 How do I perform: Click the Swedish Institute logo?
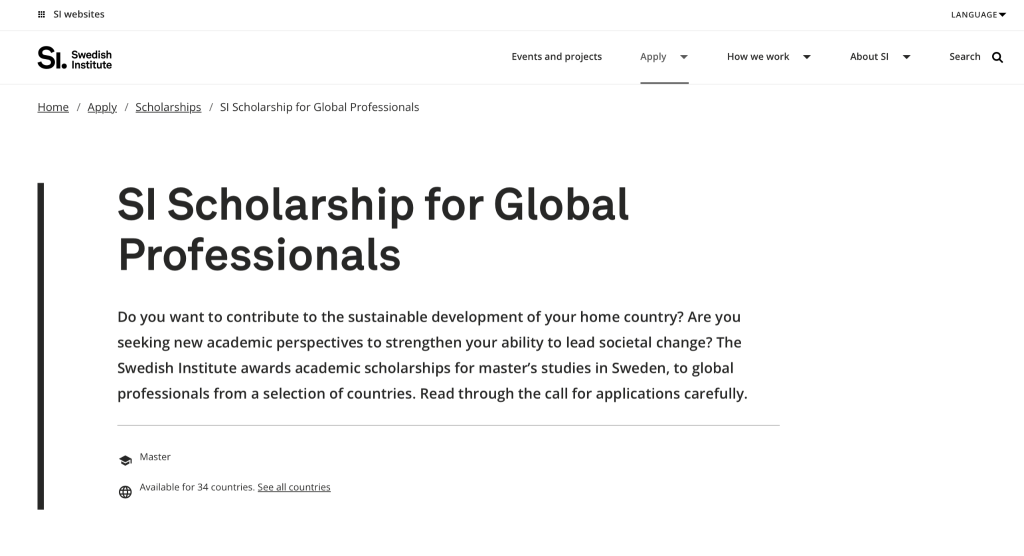point(74,57)
